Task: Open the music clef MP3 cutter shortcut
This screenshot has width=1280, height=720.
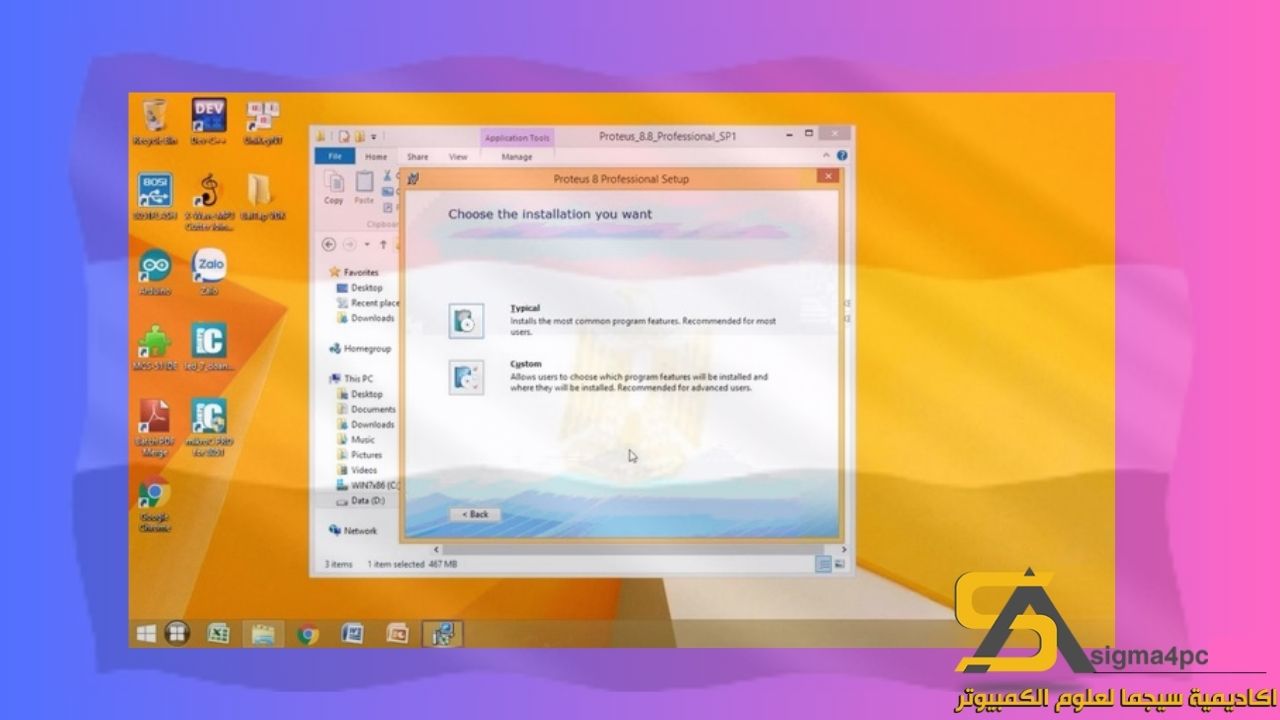Action: click(209, 202)
